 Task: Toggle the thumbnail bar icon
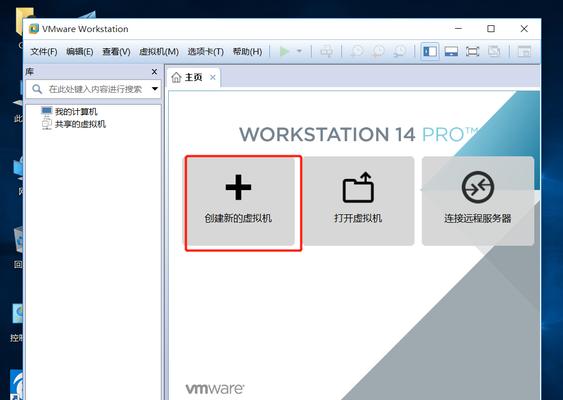(451, 51)
